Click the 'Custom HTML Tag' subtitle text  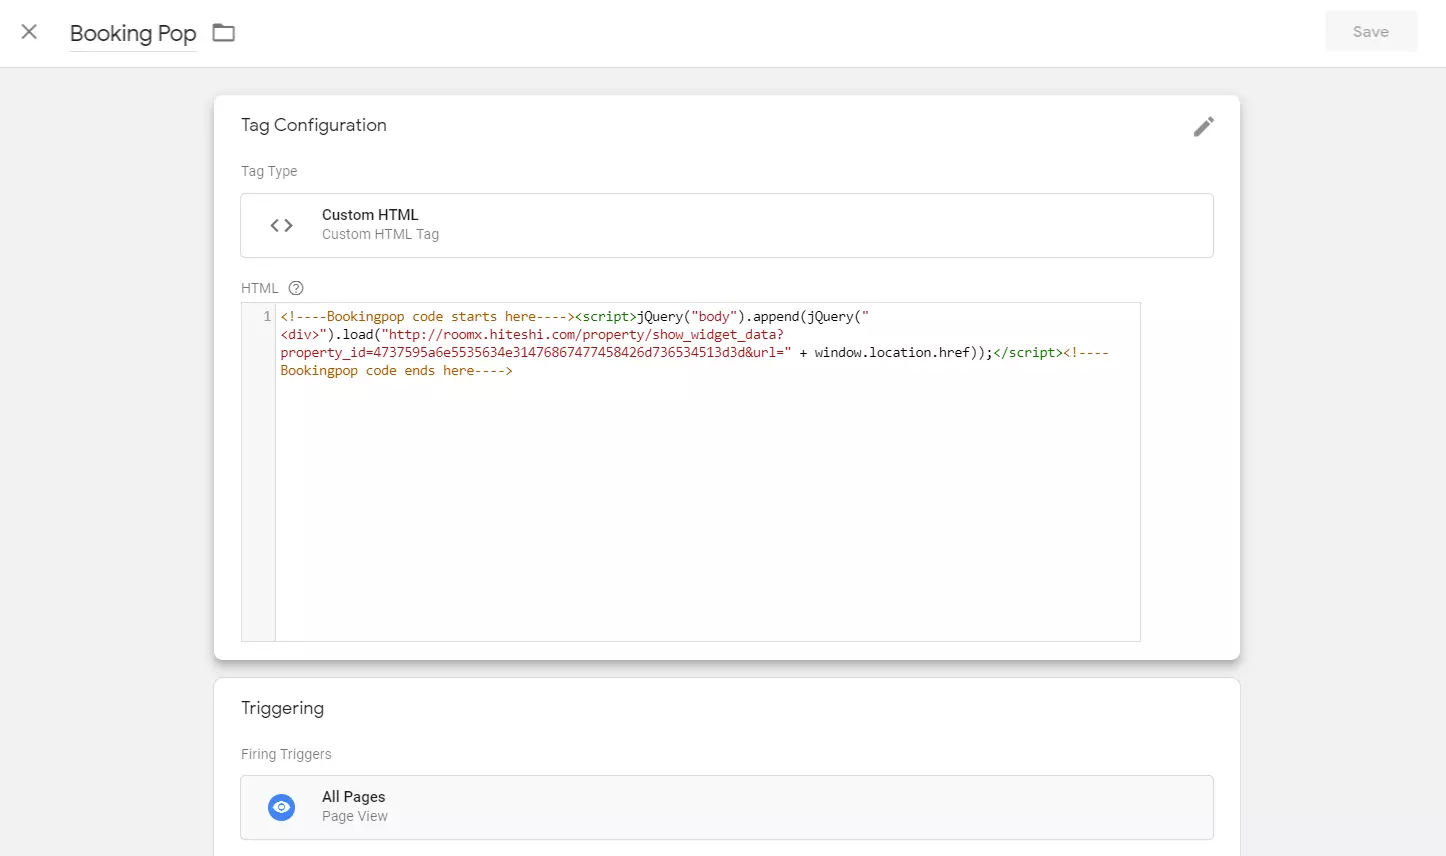coord(380,234)
